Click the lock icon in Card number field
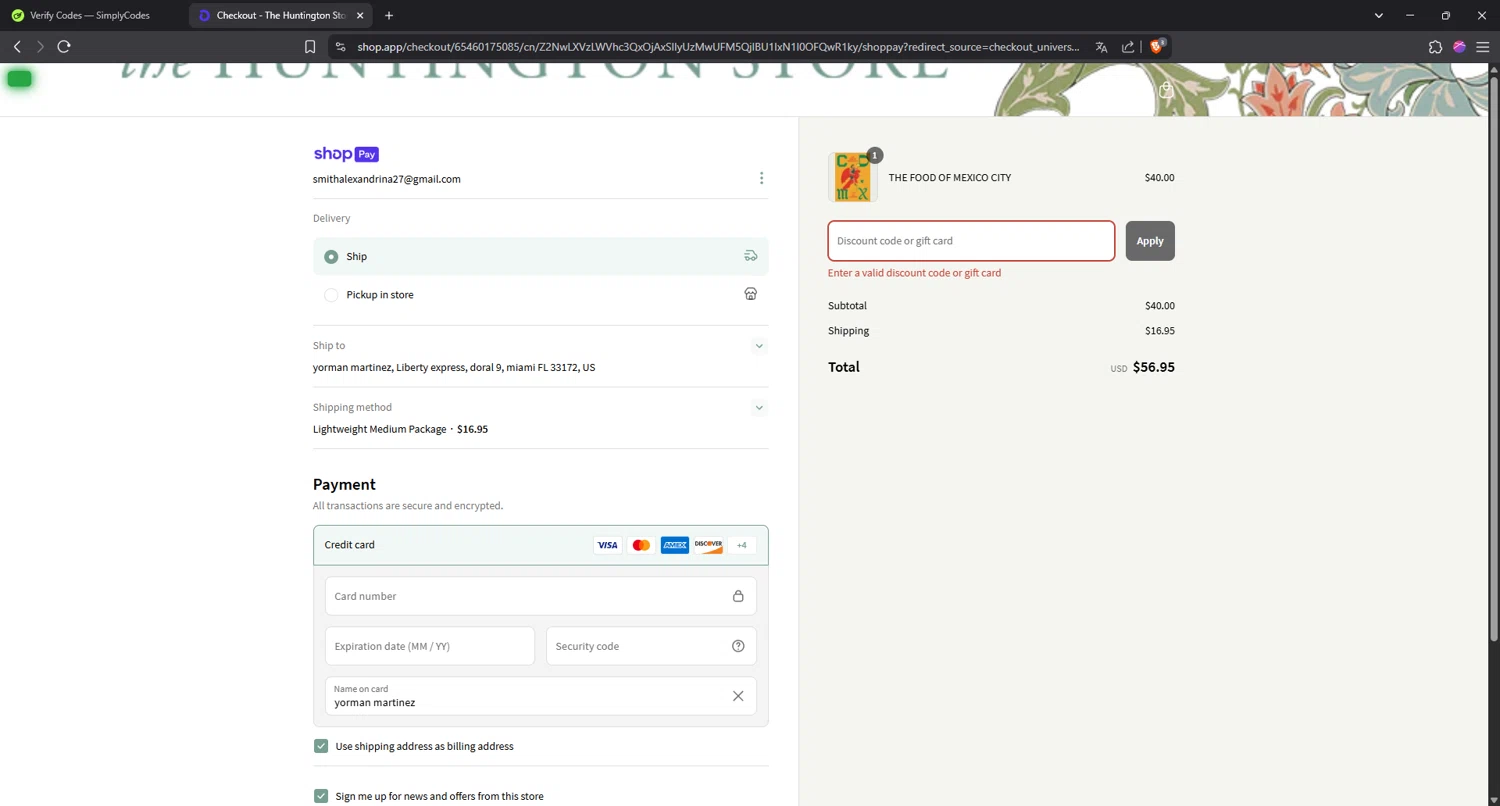This screenshot has height=806, width=1500. click(x=738, y=596)
